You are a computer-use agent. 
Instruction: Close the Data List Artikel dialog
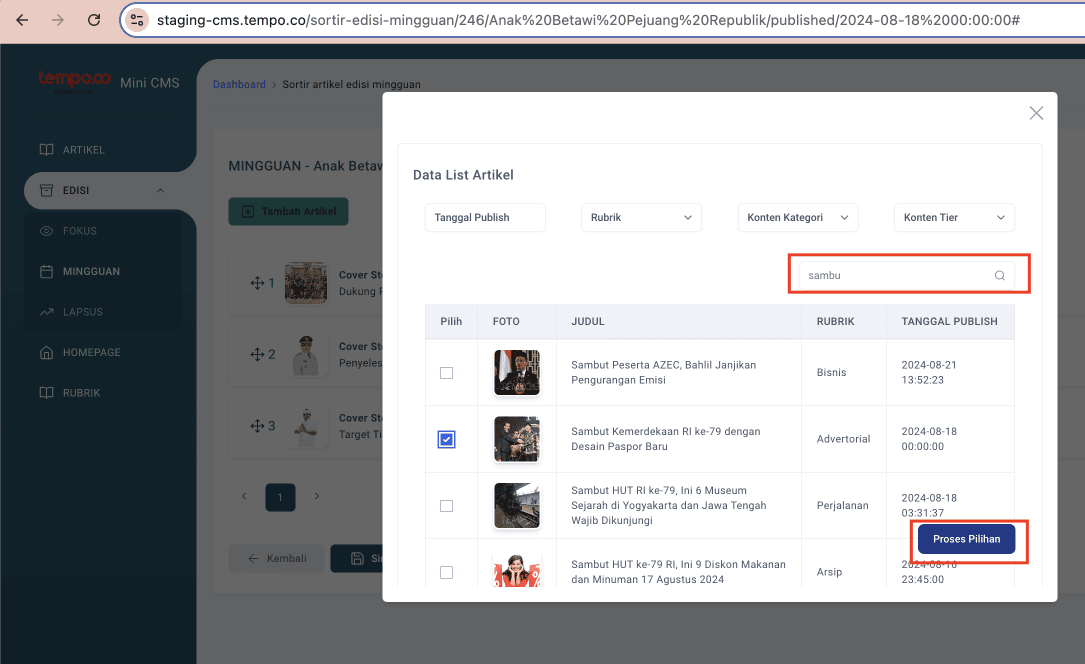1036,113
